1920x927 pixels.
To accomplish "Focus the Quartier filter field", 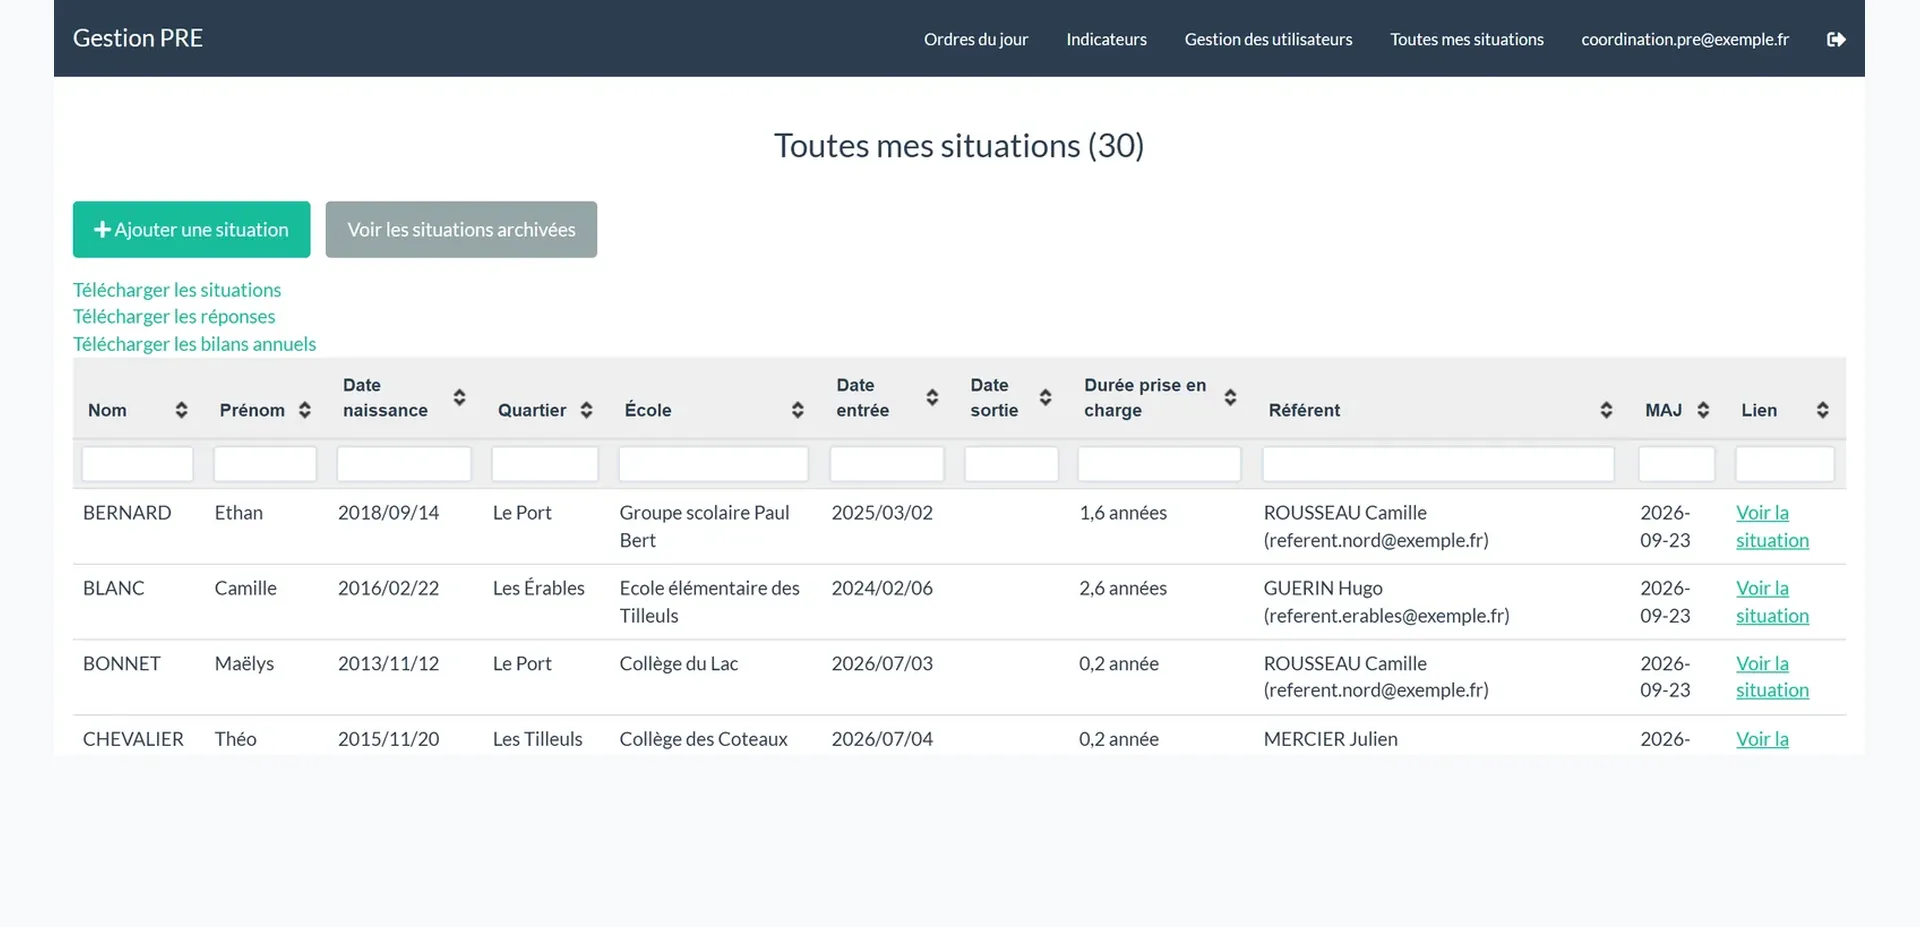I will 545,464.
